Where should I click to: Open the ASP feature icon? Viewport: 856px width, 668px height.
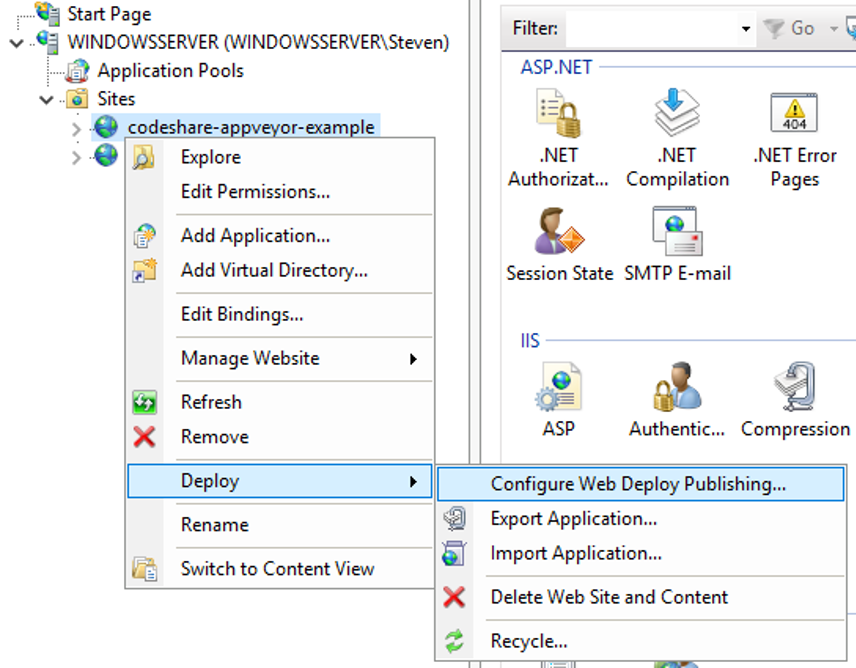559,390
